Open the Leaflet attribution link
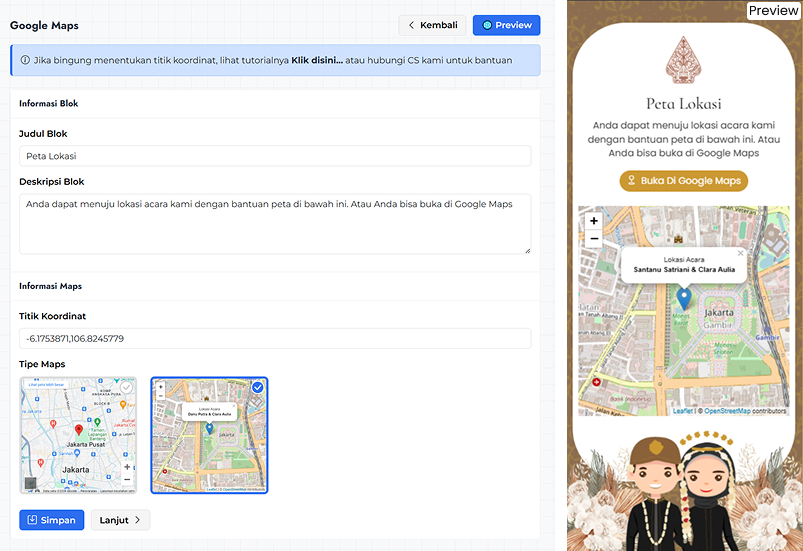 tap(682, 411)
